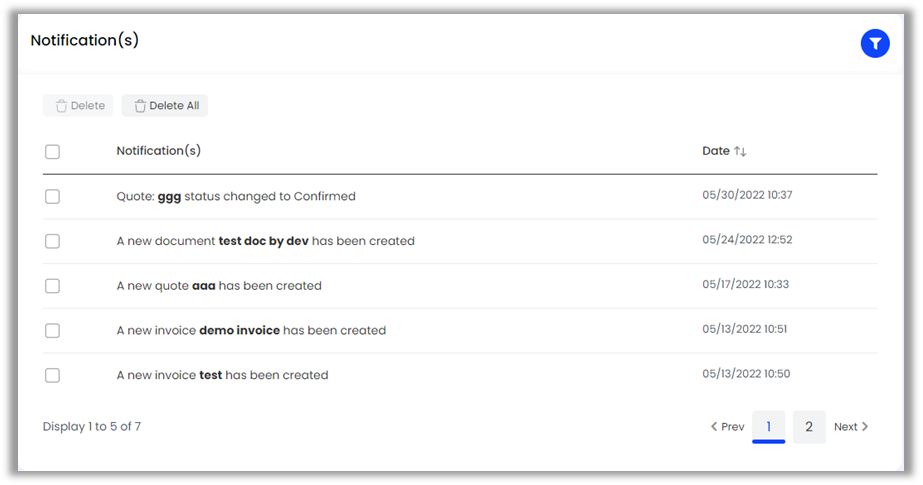Click the Prev chevron arrow
923x485 pixels.
click(x=714, y=427)
